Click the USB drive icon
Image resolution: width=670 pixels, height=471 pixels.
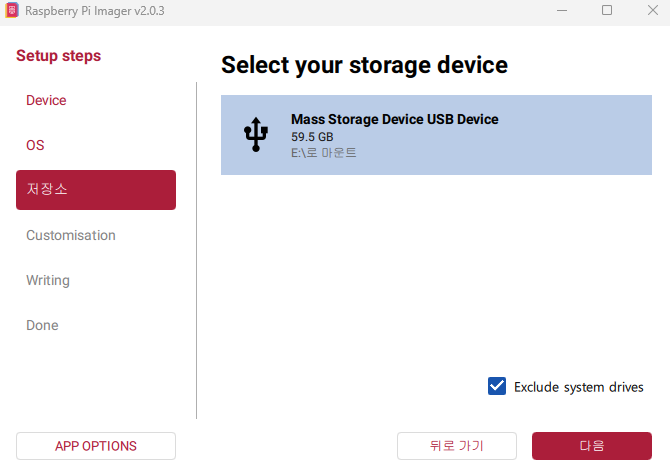click(256, 135)
